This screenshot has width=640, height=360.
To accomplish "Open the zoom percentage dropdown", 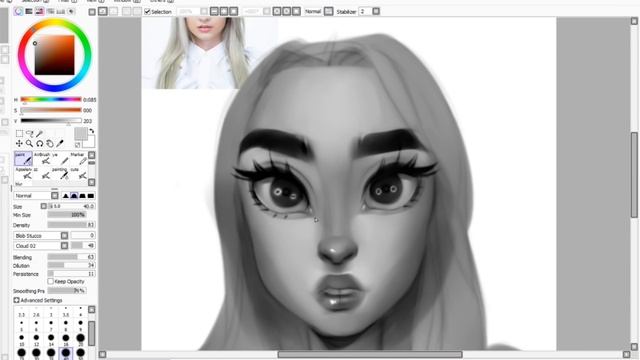I will (x=203, y=11).
